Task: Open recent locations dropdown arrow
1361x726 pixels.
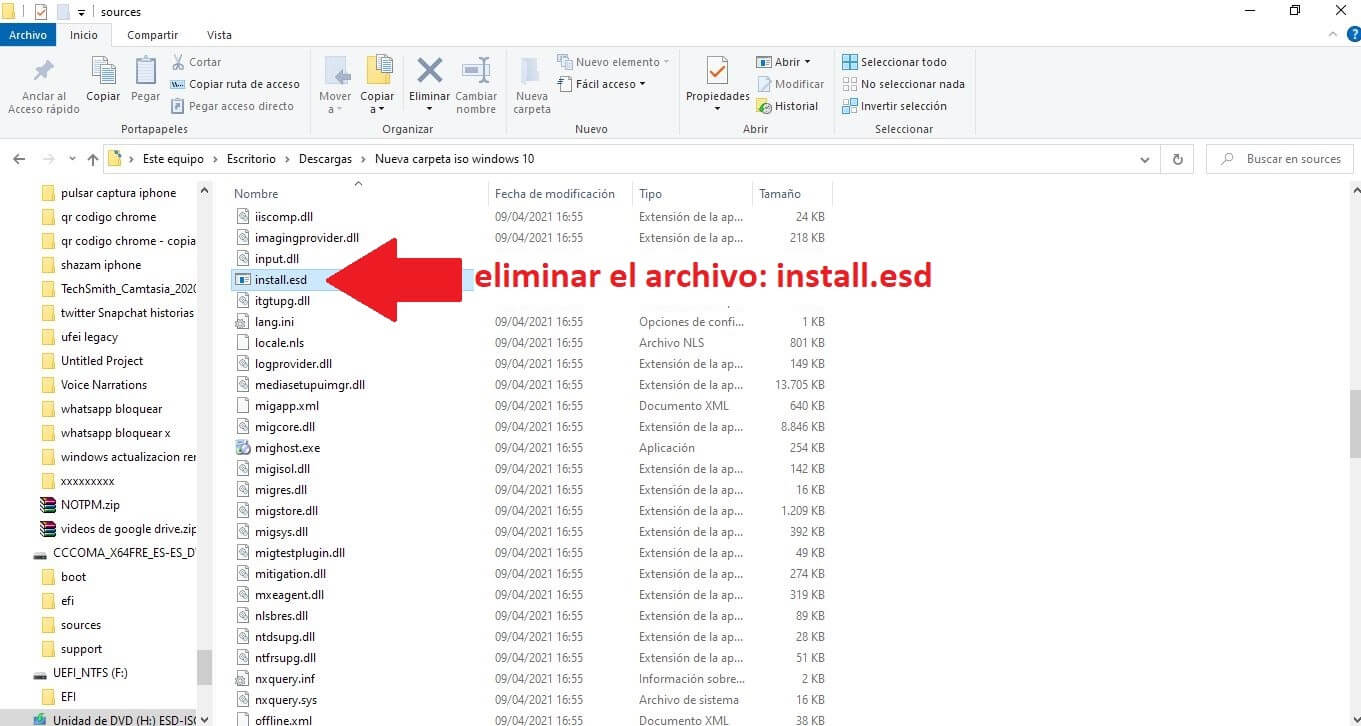Action: pos(72,159)
